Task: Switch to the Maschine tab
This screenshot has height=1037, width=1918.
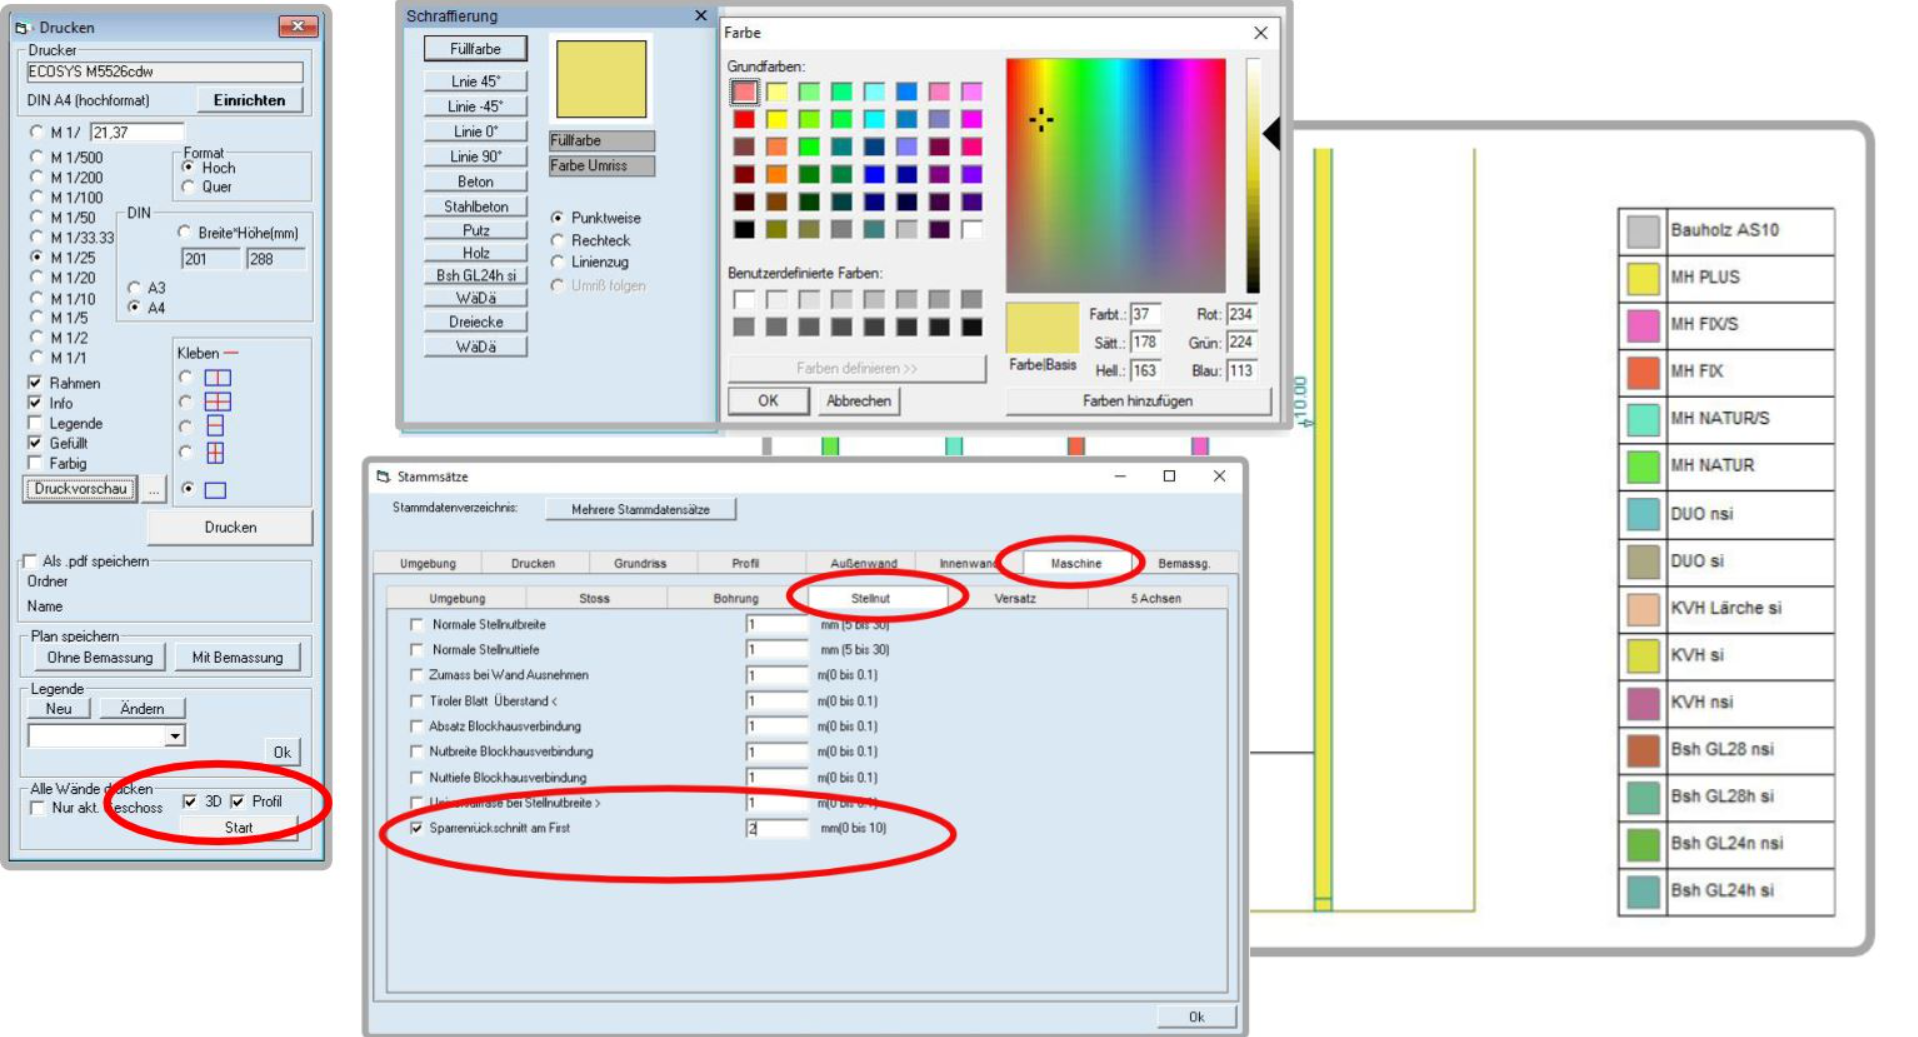Action: pyautogui.click(x=1076, y=563)
